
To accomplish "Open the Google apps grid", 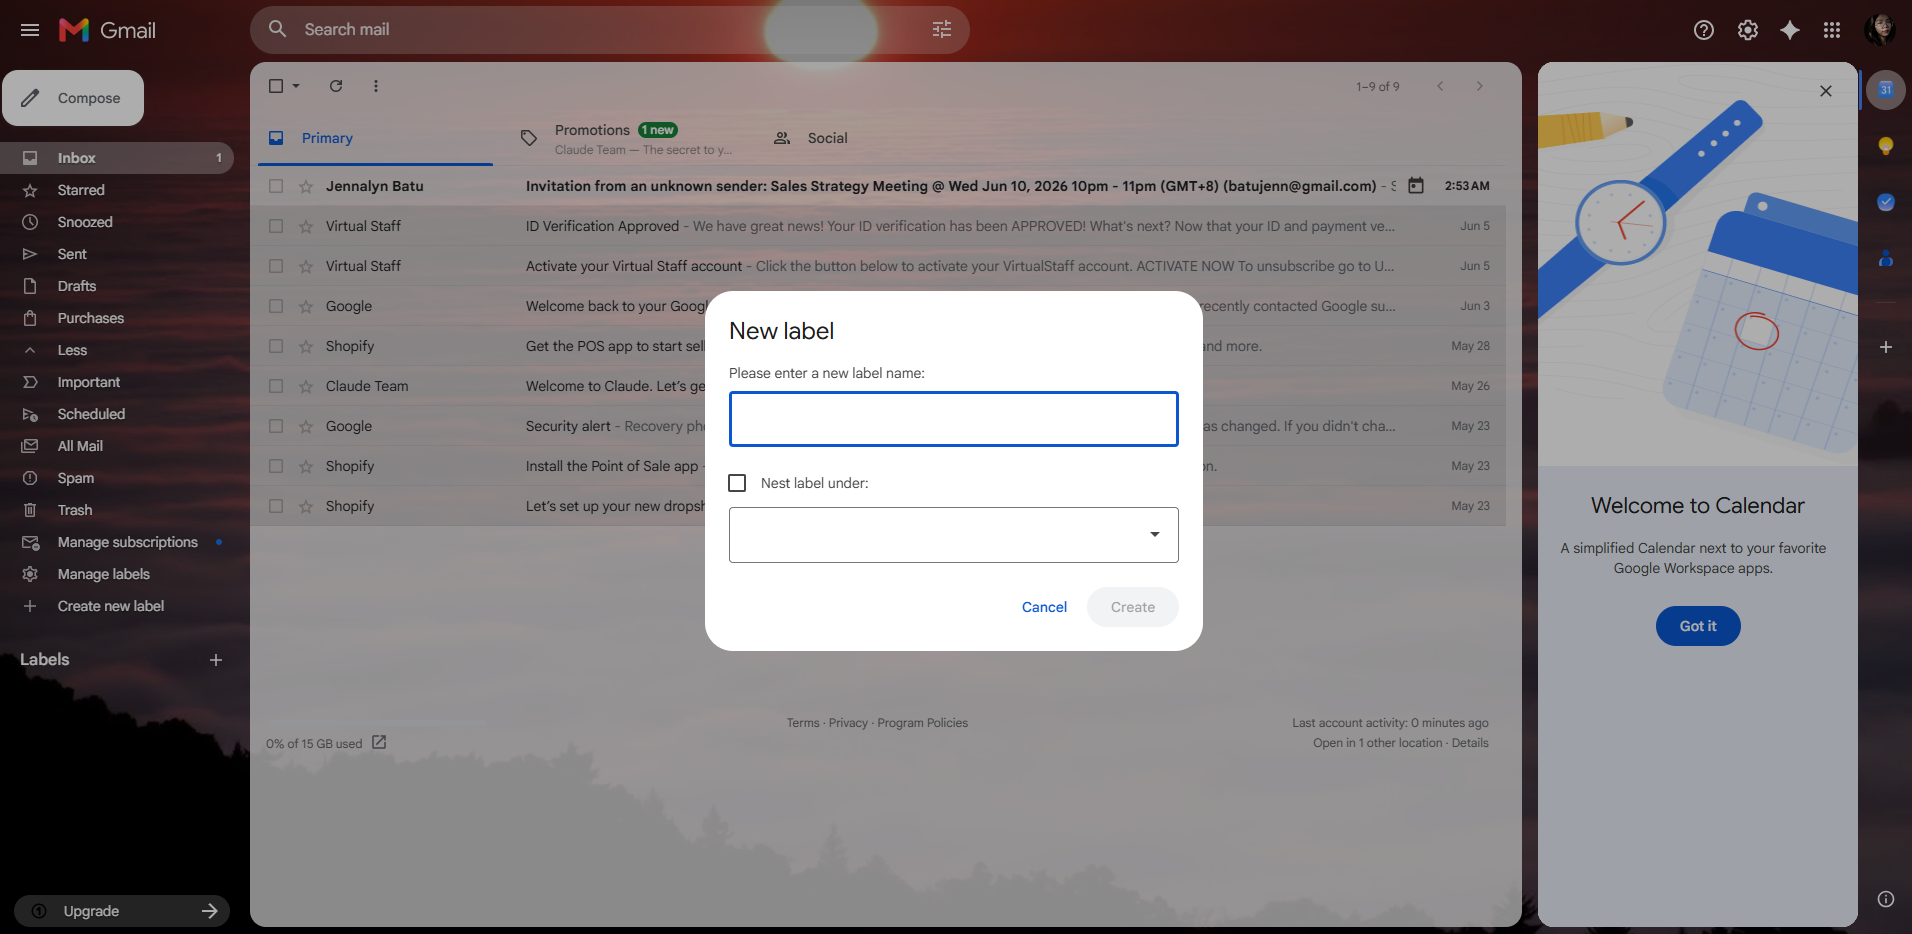I will point(1832,30).
